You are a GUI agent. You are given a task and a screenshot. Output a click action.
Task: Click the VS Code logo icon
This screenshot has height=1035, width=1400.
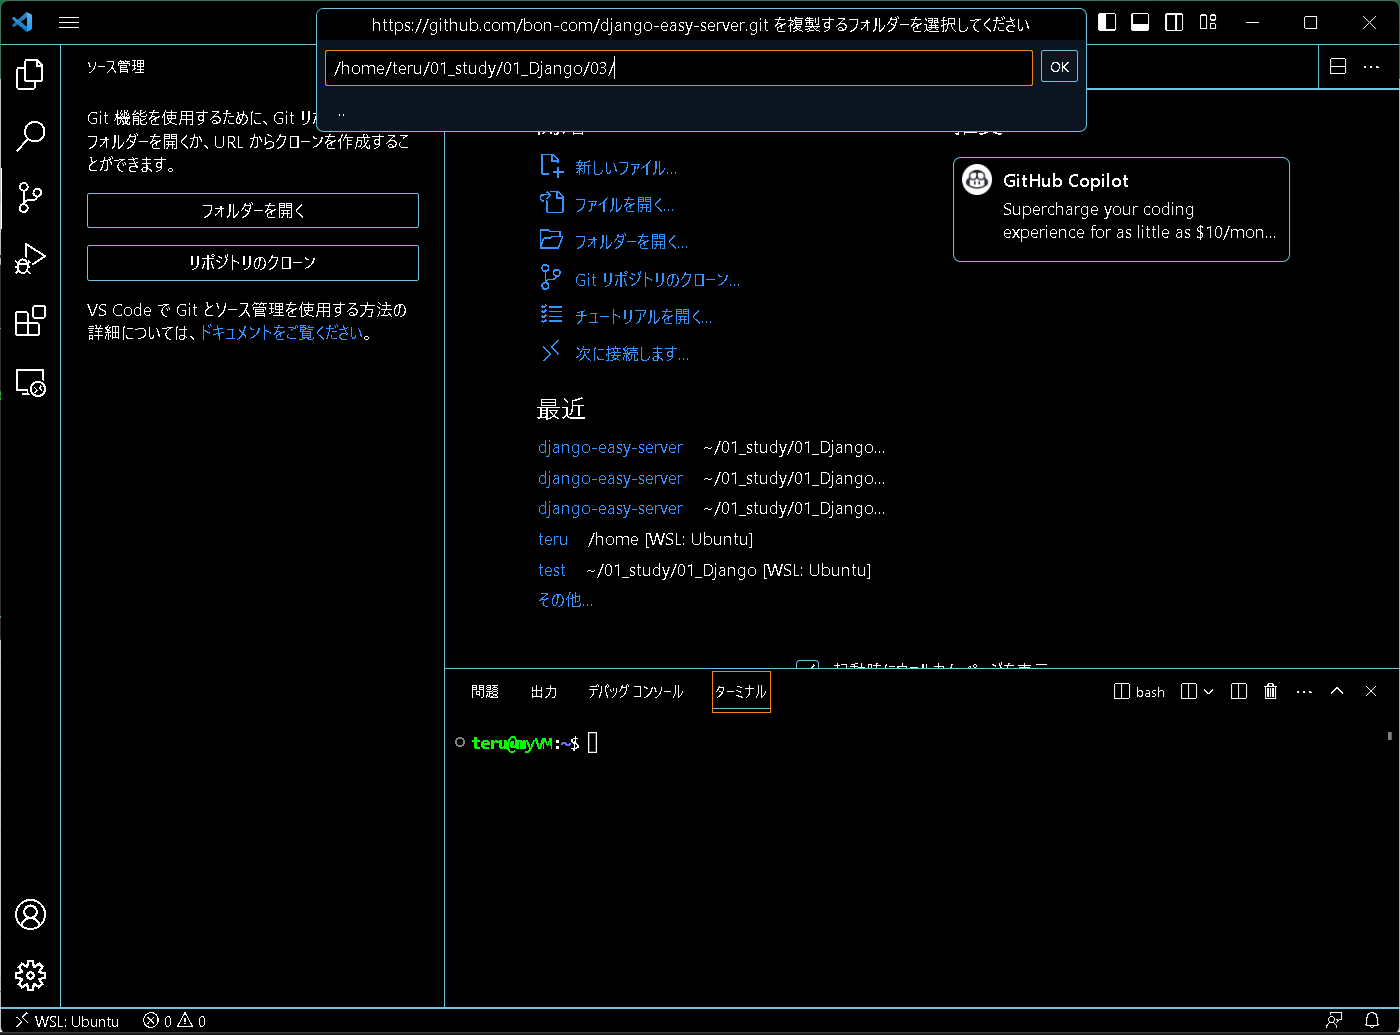click(x=22, y=22)
